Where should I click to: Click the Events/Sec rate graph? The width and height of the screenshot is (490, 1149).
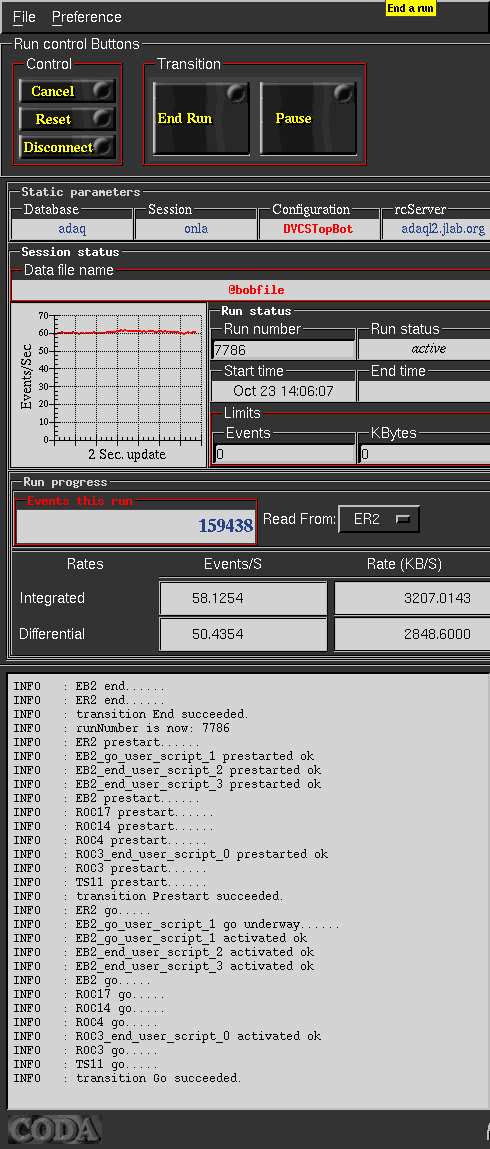pyautogui.click(x=109, y=385)
